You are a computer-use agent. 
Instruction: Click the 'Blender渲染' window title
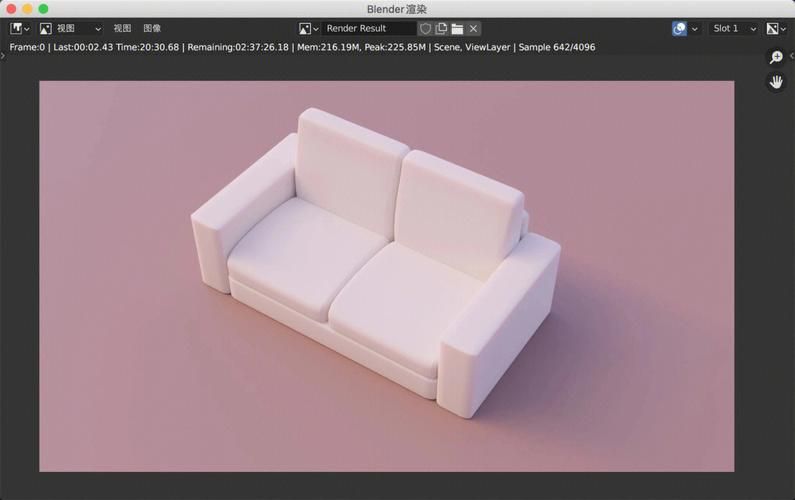[x=397, y=9]
